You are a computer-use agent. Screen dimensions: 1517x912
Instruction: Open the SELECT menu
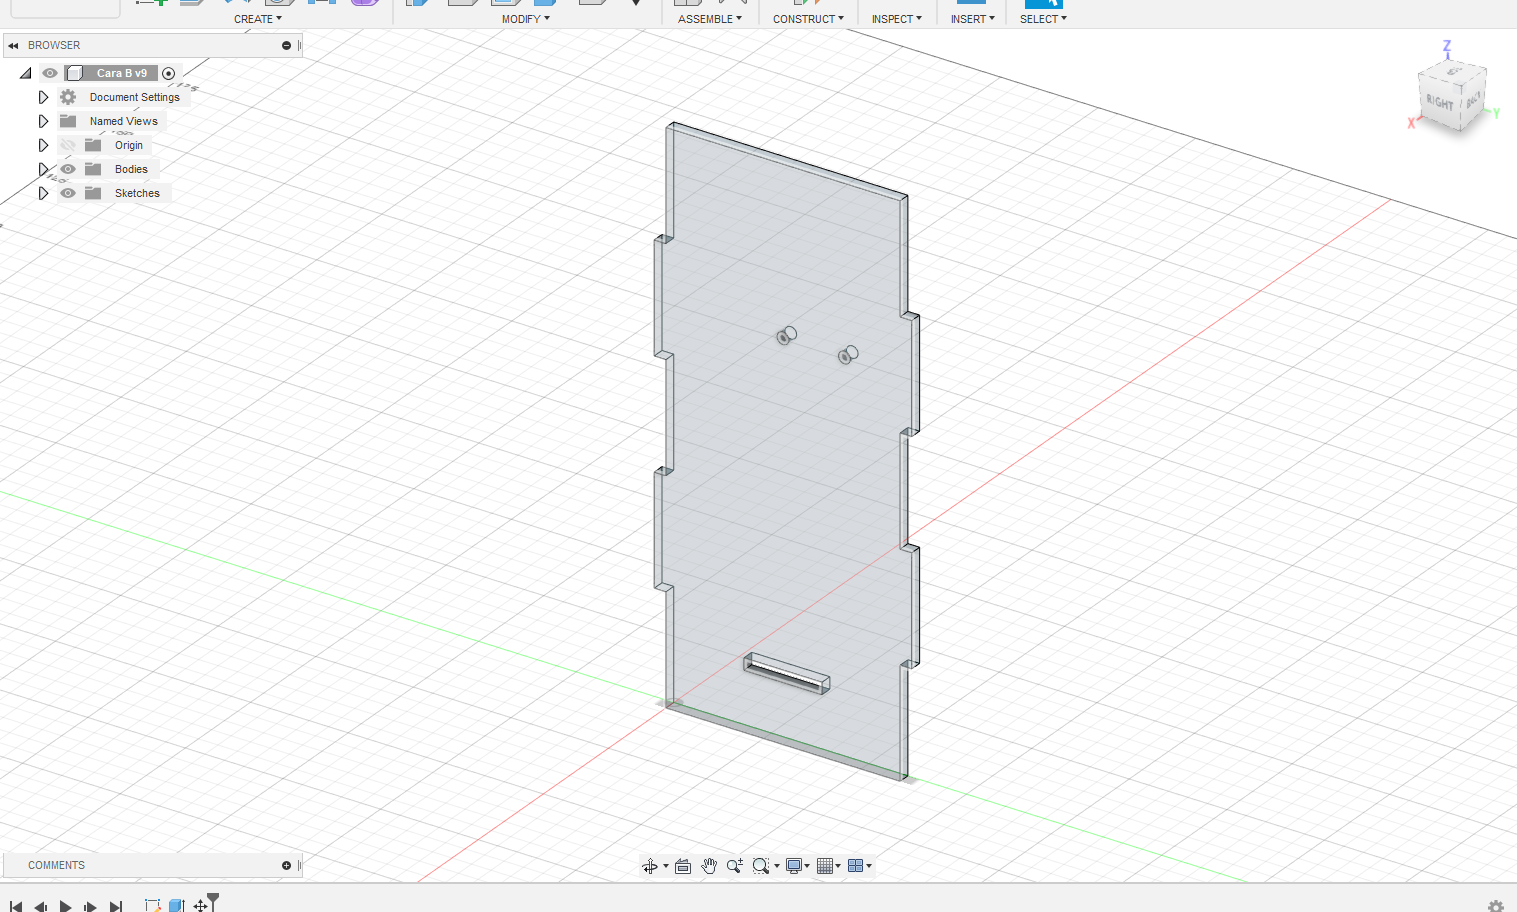coord(1043,19)
